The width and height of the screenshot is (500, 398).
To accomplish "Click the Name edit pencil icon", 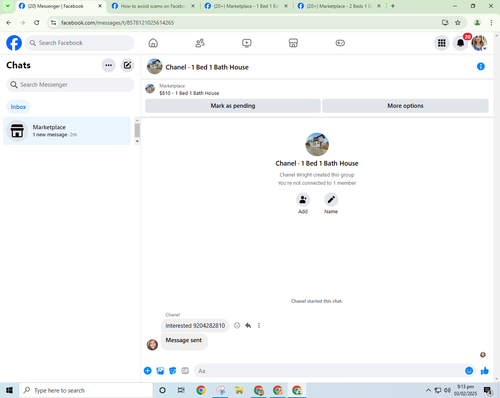I will 331,200.
